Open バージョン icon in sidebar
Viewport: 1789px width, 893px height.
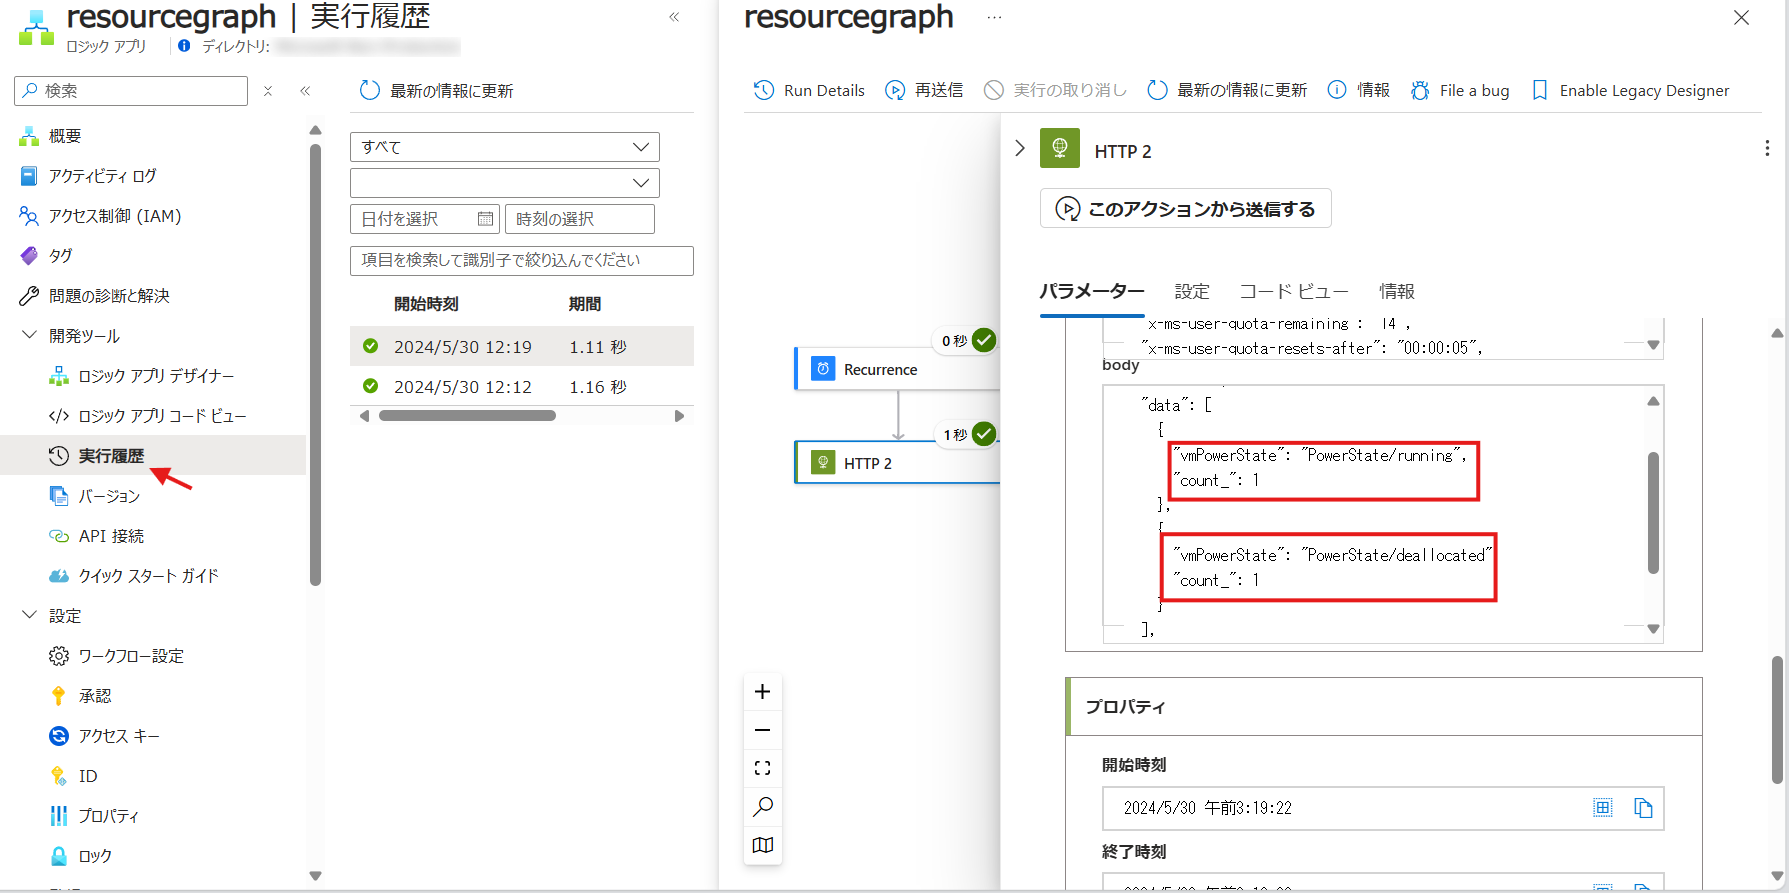coord(59,496)
